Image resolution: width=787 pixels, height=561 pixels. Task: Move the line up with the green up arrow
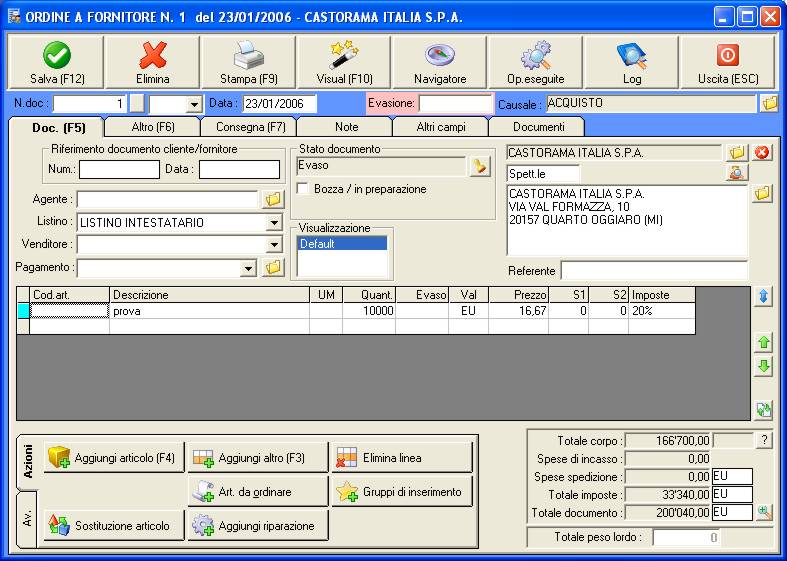point(763,343)
